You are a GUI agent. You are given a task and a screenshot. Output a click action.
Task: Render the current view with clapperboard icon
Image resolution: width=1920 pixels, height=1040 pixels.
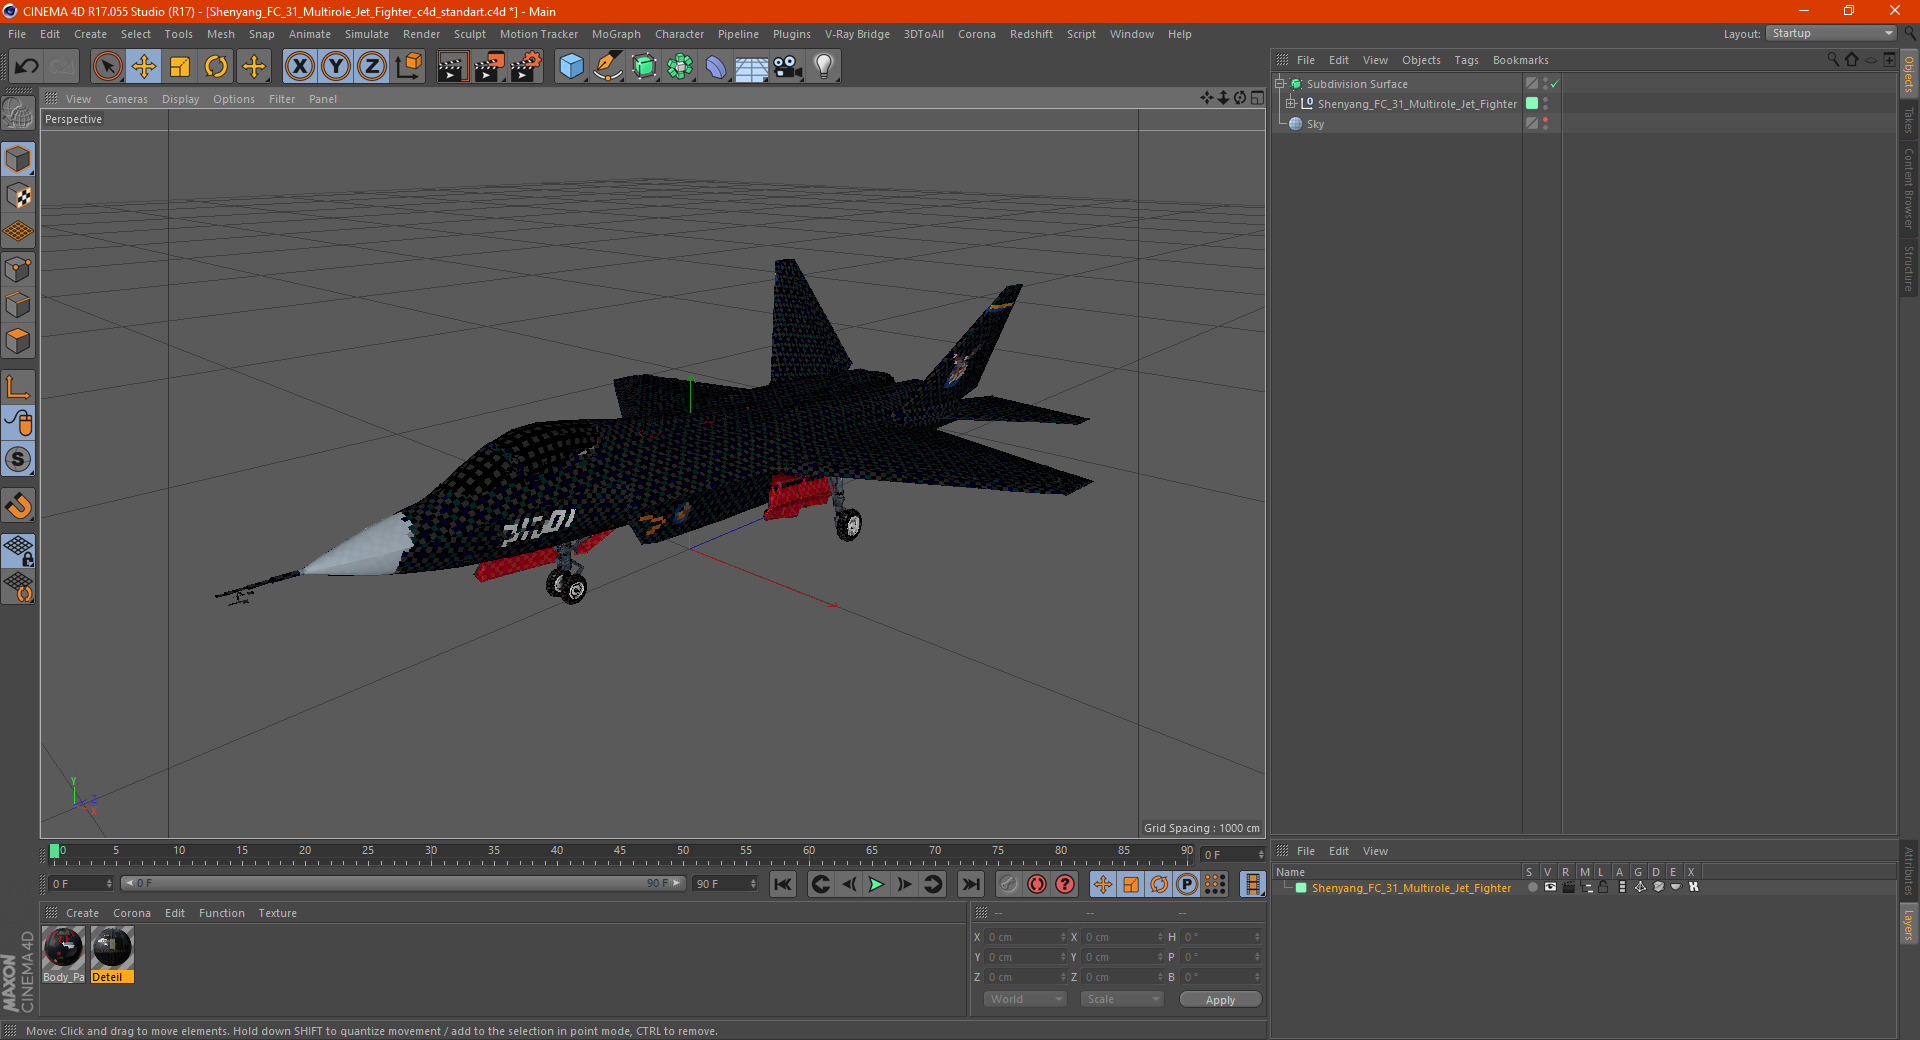[452, 67]
